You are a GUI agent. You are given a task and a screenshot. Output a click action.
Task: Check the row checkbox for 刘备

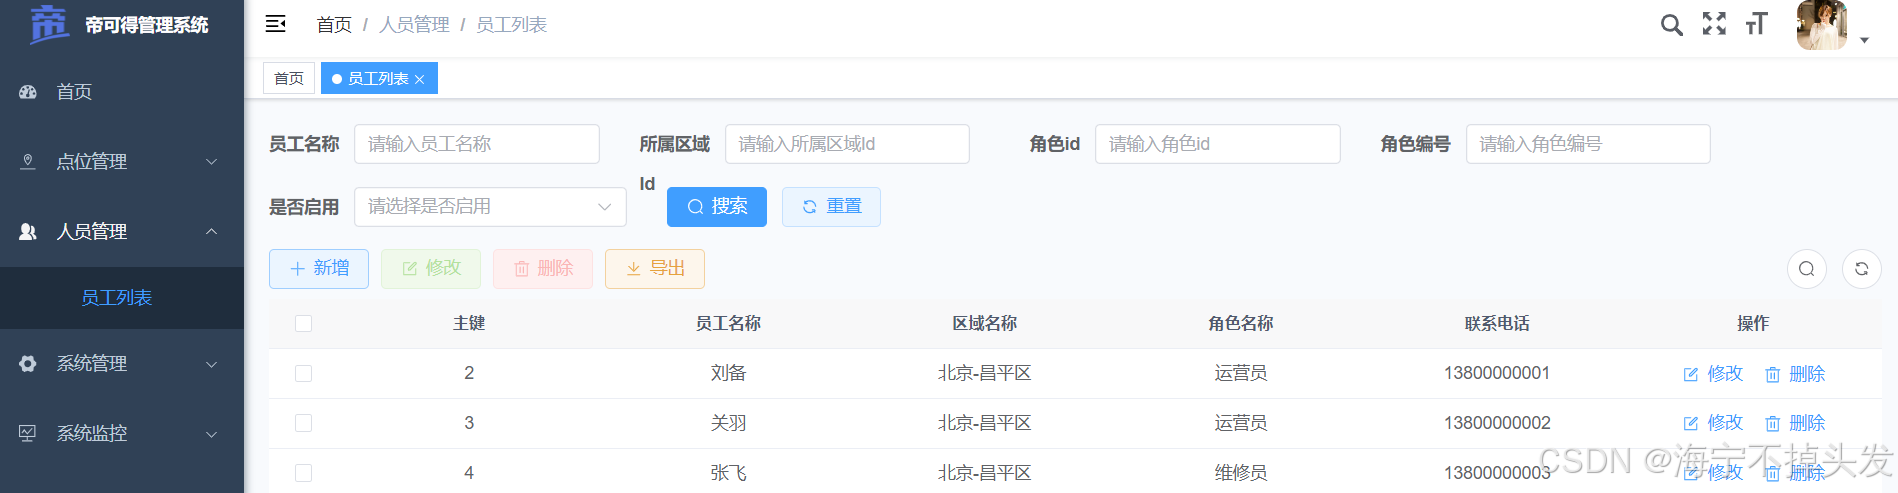coord(304,374)
